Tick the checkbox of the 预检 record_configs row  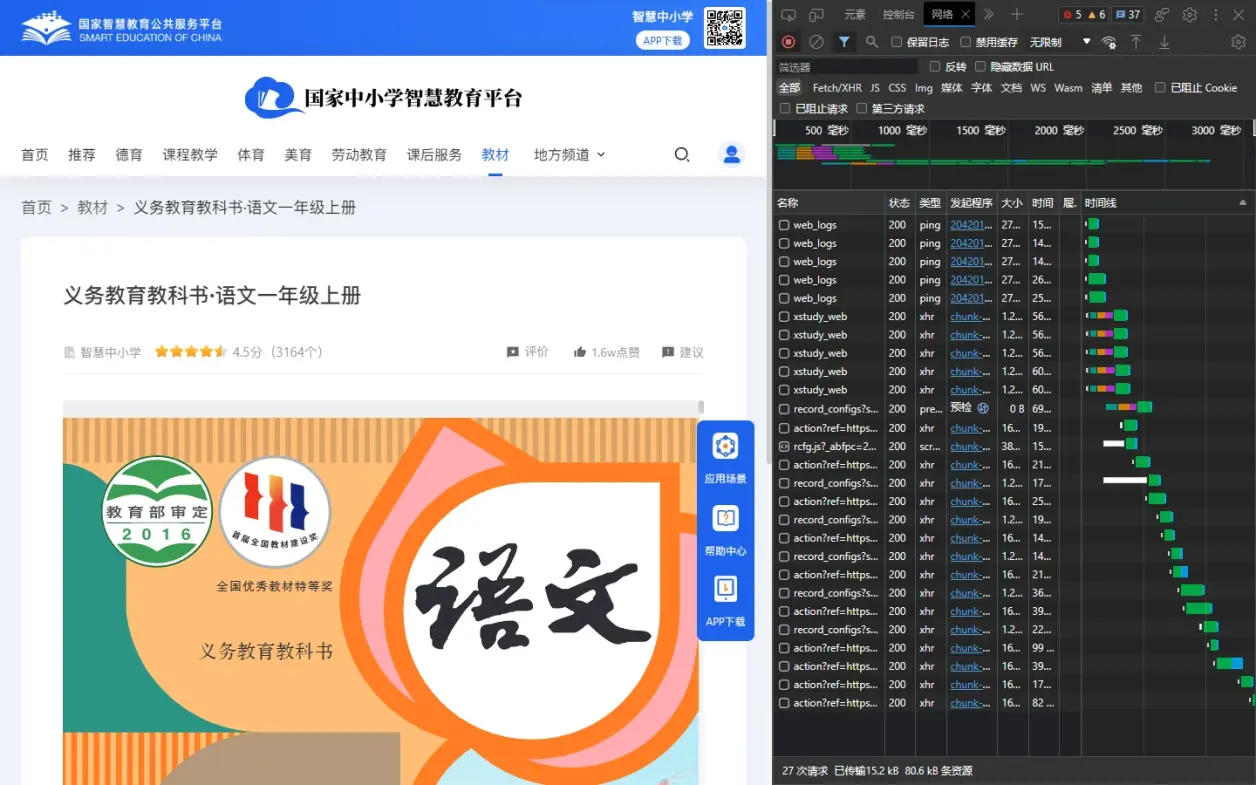pyautogui.click(x=785, y=409)
